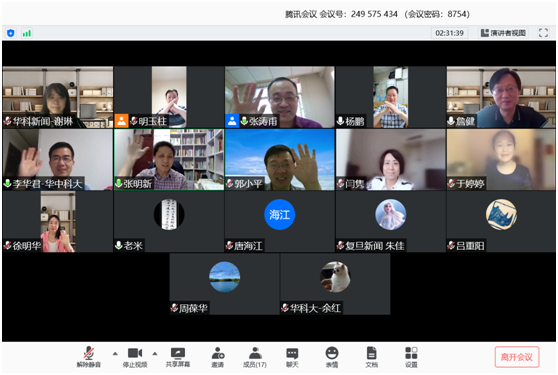Unmute microphone with the 解除静音 icon
Screen dimensions: 558x375
coord(89,357)
